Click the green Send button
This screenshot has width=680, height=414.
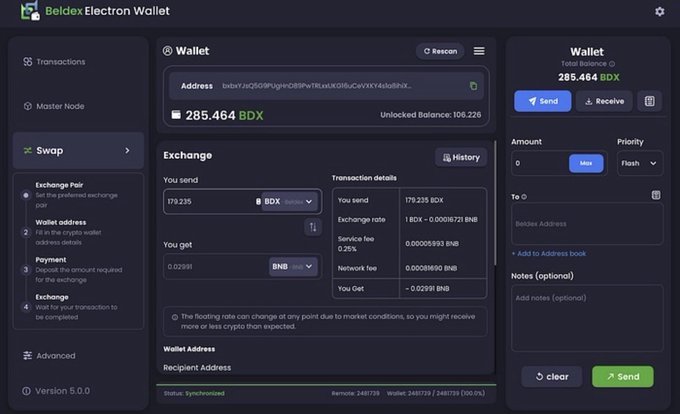(623, 376)
